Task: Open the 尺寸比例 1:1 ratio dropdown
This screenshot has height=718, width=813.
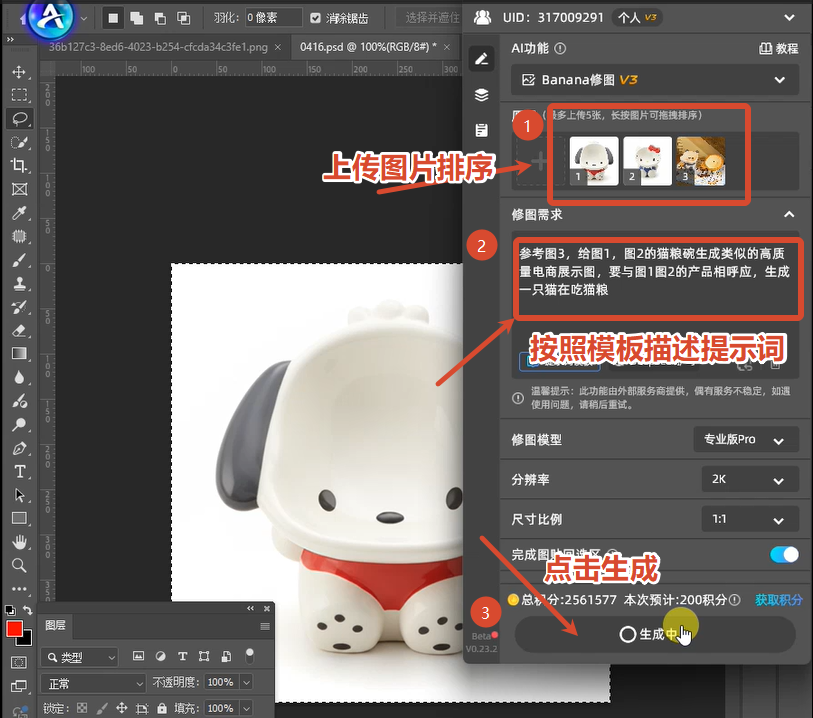Action: tap(750, 519)
